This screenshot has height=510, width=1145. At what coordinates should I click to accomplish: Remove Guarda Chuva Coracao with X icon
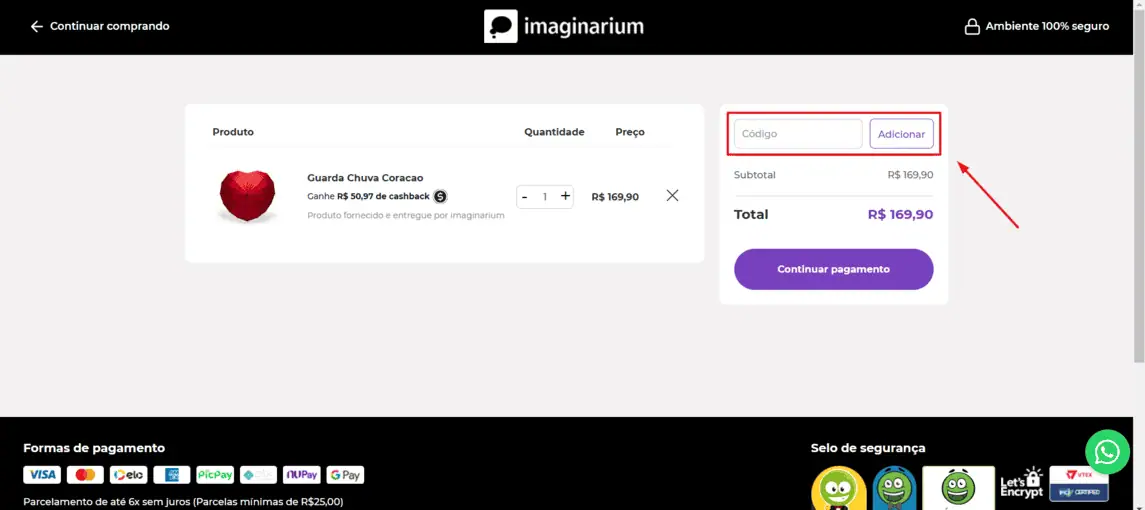[672, 196]
